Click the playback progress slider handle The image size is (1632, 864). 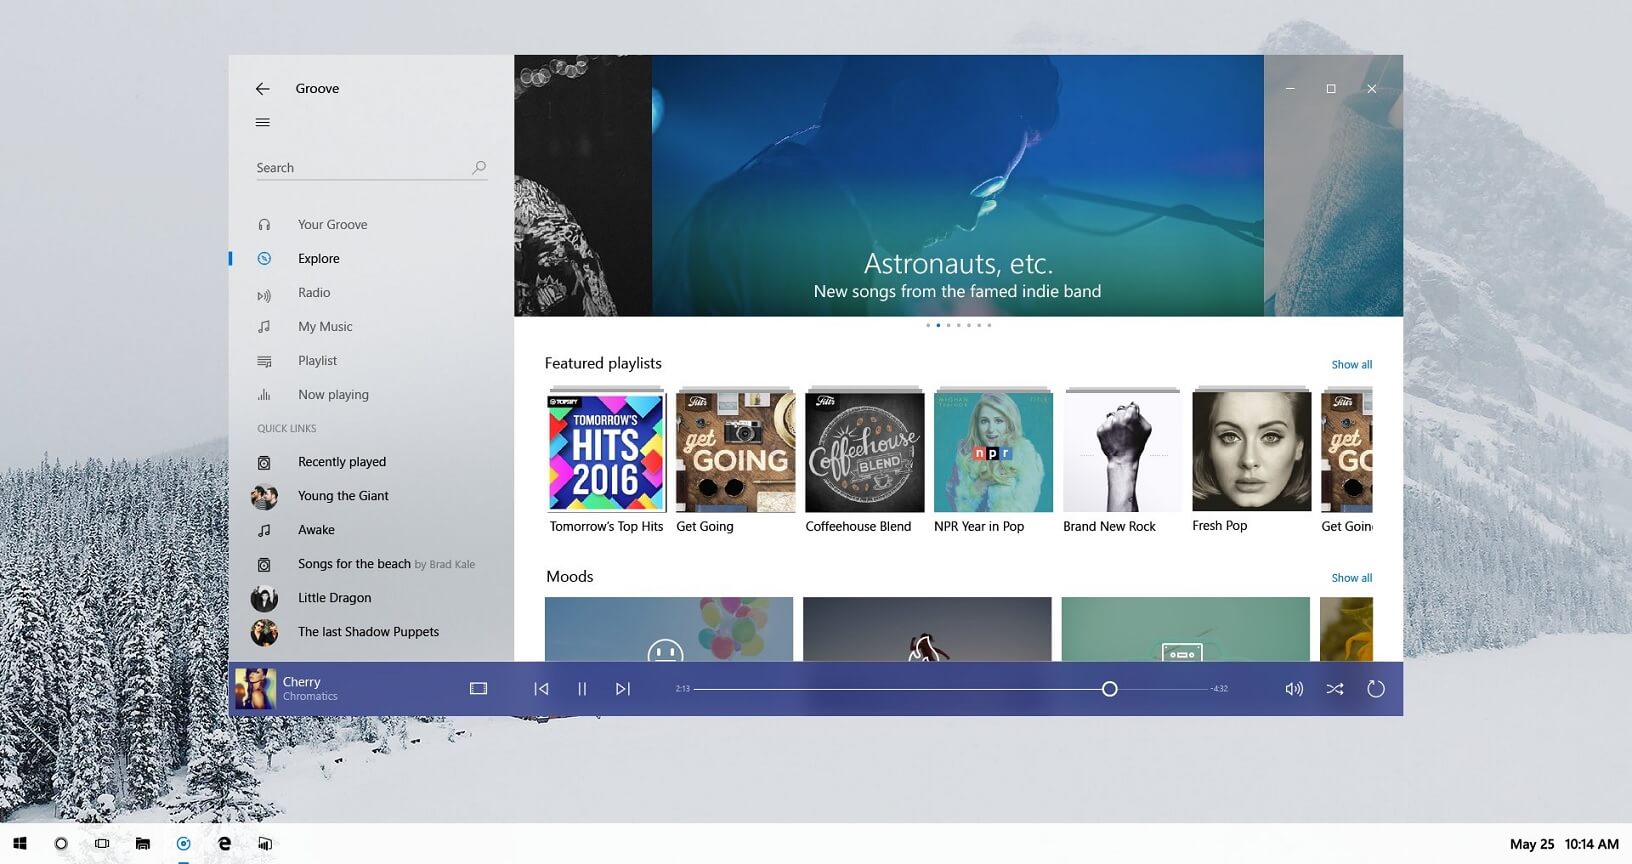click(x=1109, y=689)
